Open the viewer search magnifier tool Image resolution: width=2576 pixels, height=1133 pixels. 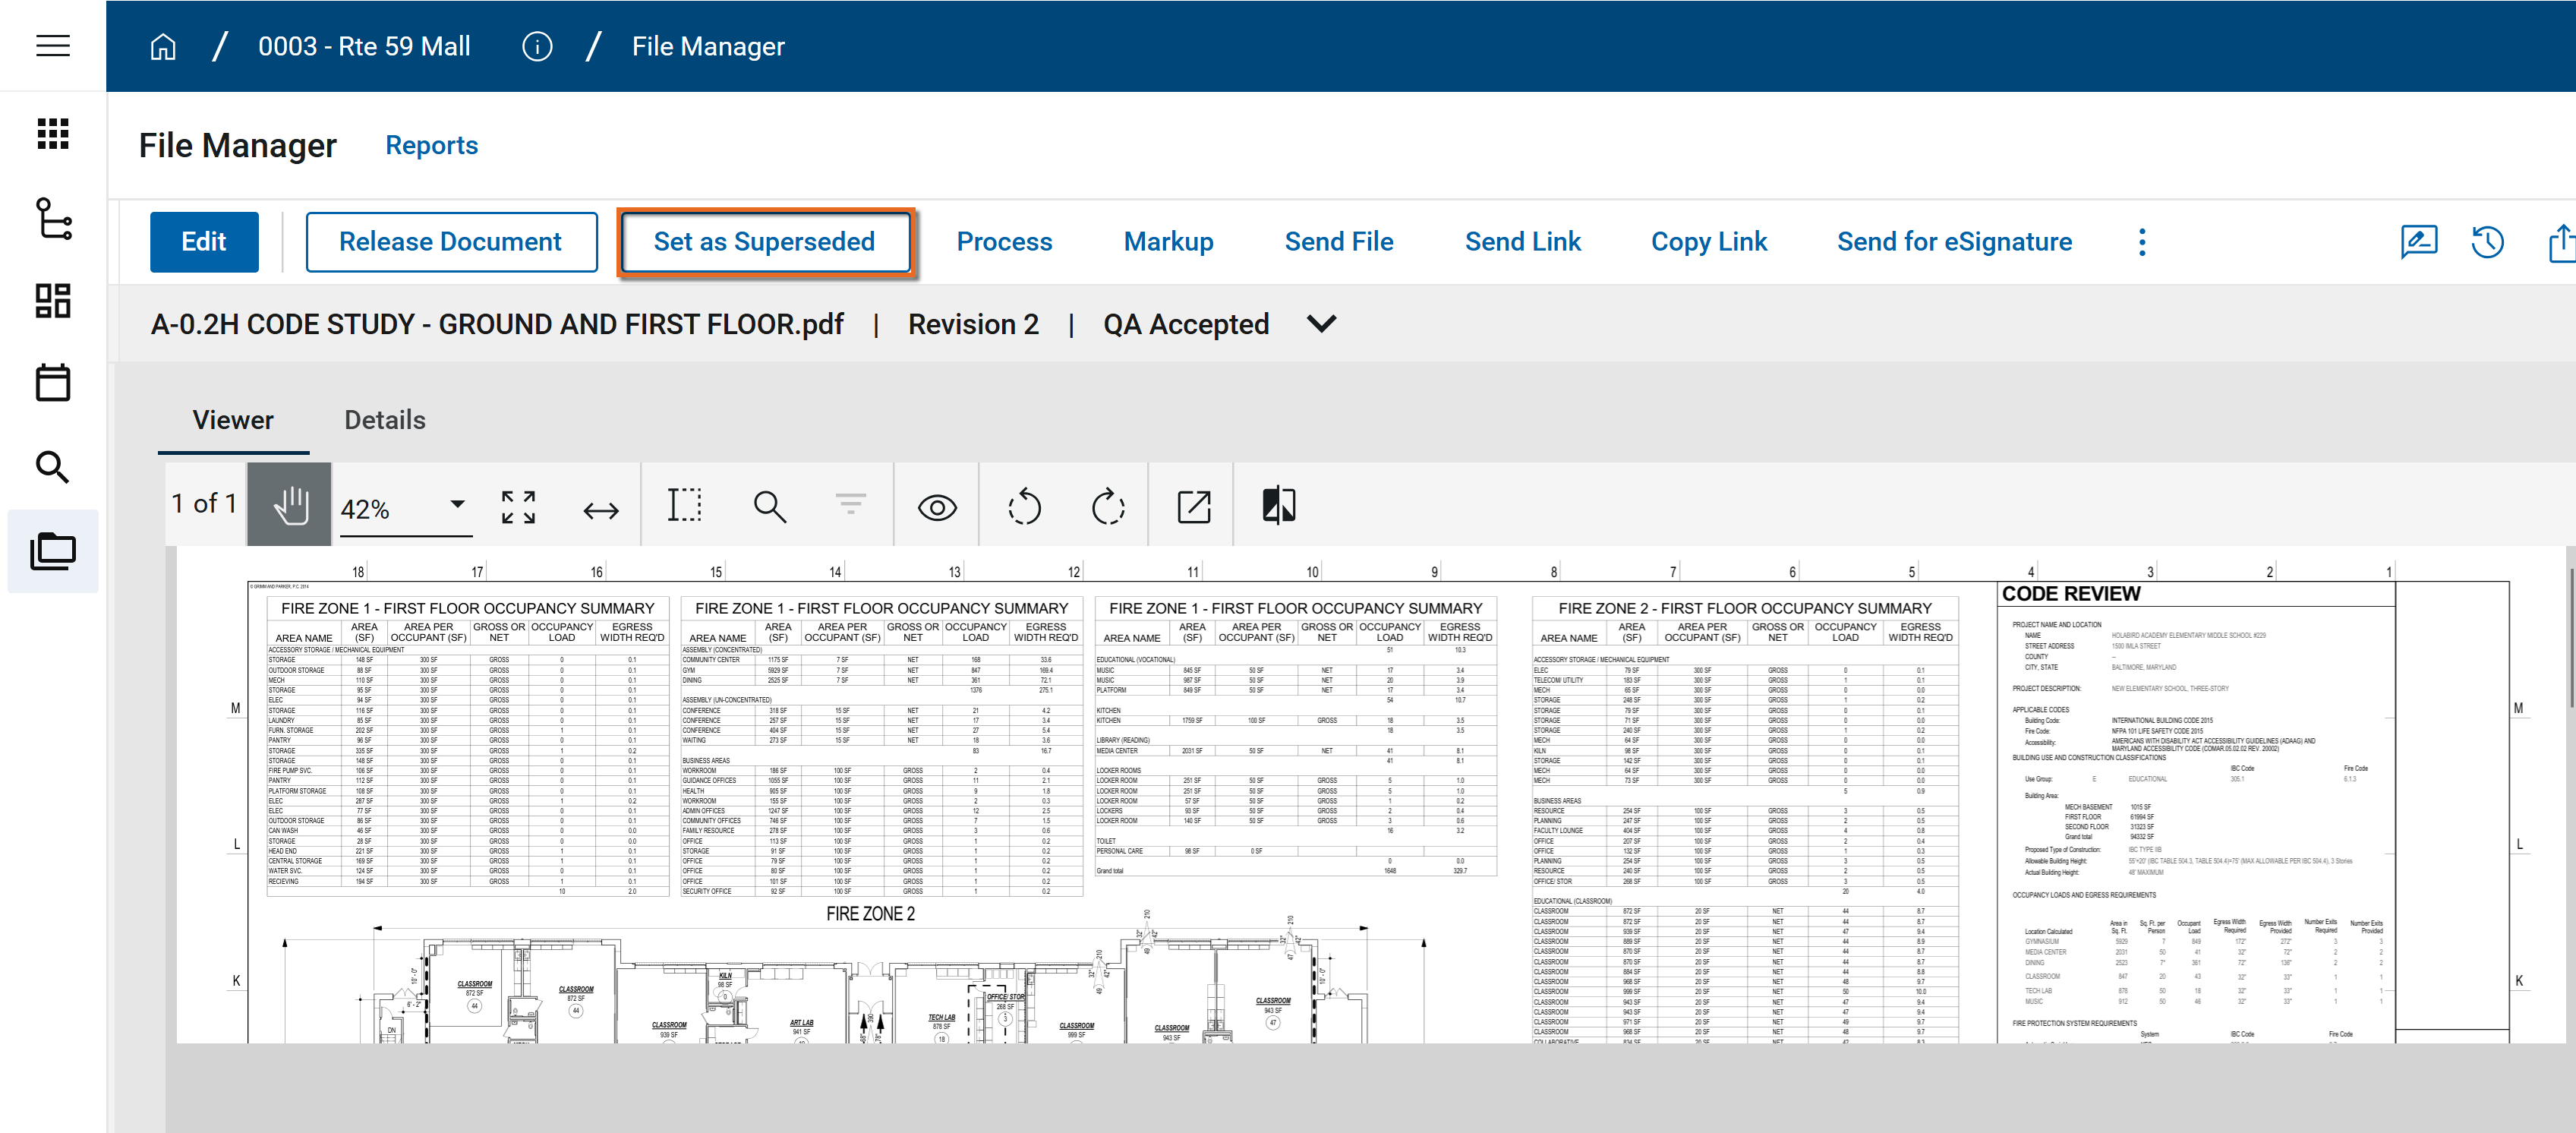pos(768,507)
